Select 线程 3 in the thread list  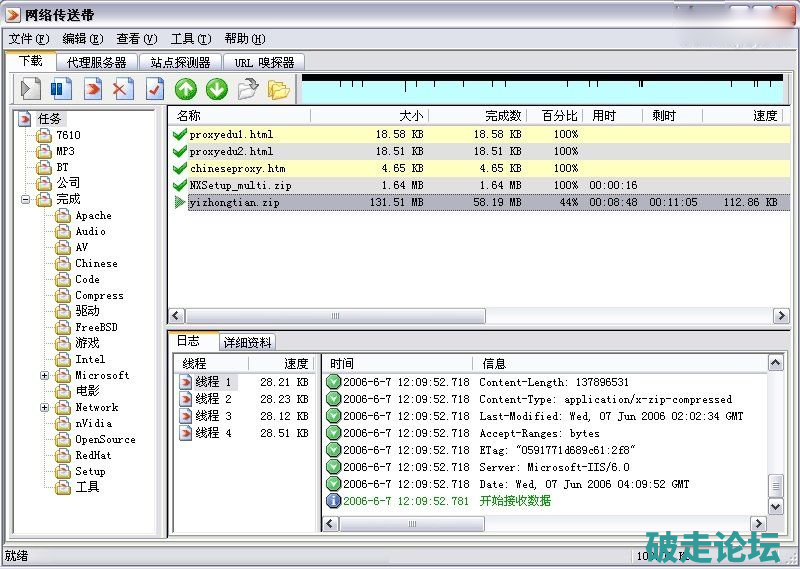click(213, 416)
